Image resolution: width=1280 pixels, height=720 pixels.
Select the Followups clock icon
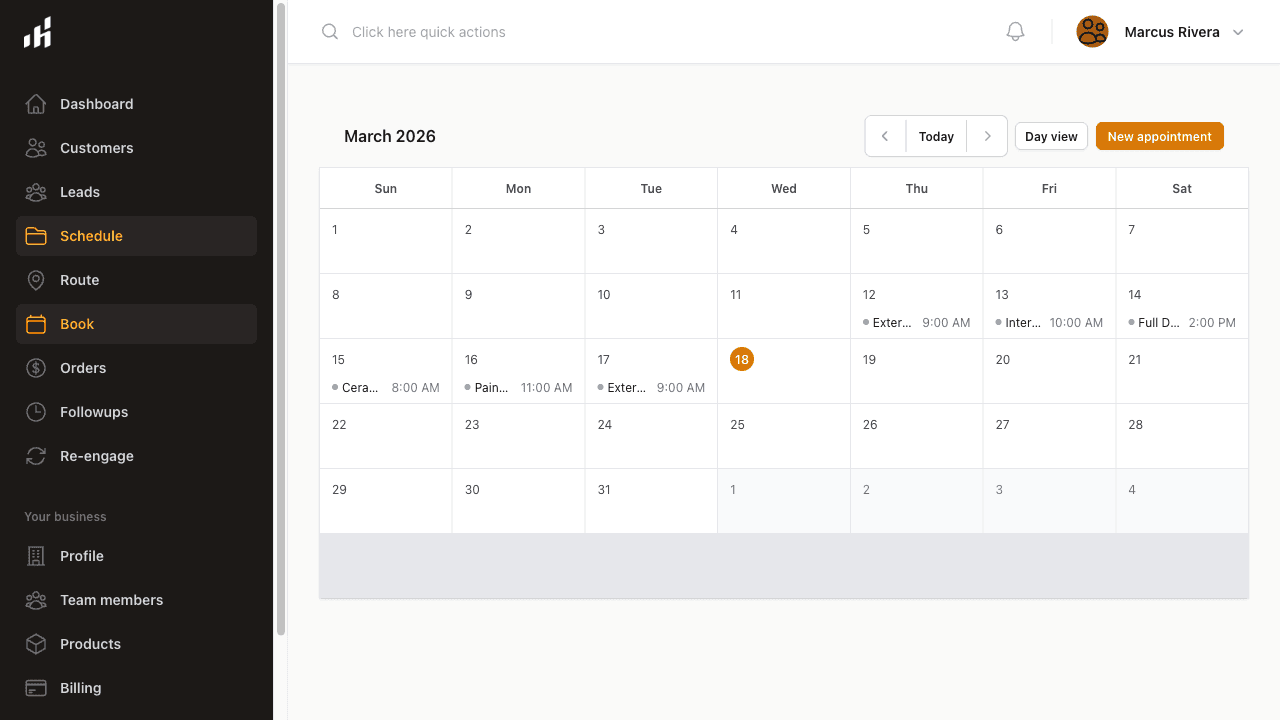click(x=36, y=412)
